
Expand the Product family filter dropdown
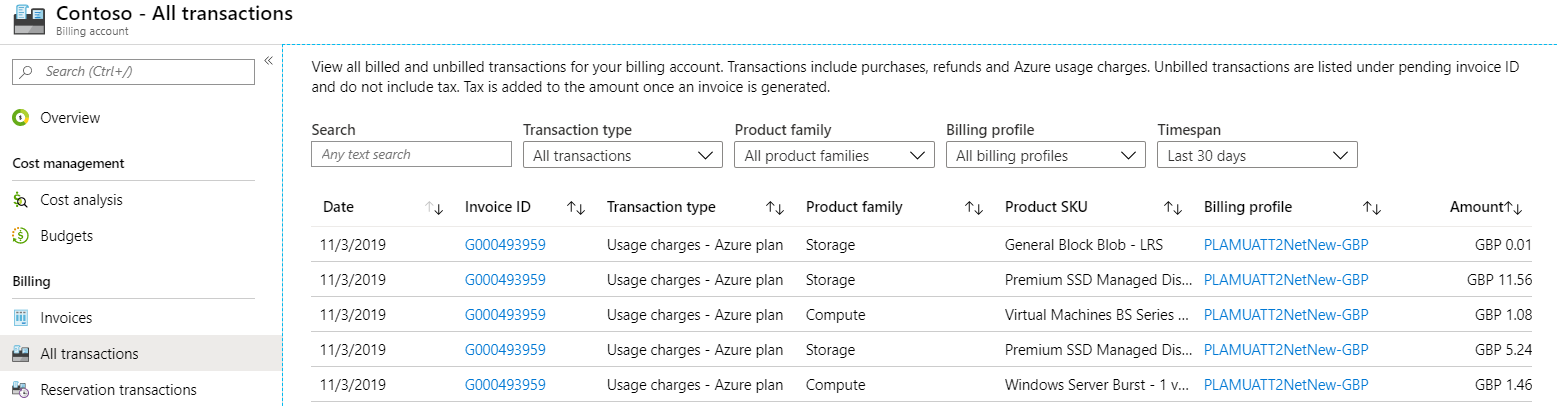point(834,156)
